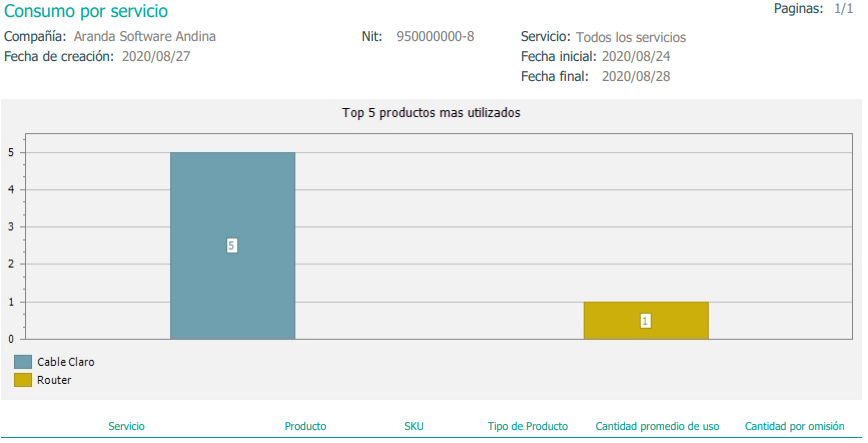
Task: Click the Fecha inicial date 2020/08/24
Action: click(x=636, y=56)
